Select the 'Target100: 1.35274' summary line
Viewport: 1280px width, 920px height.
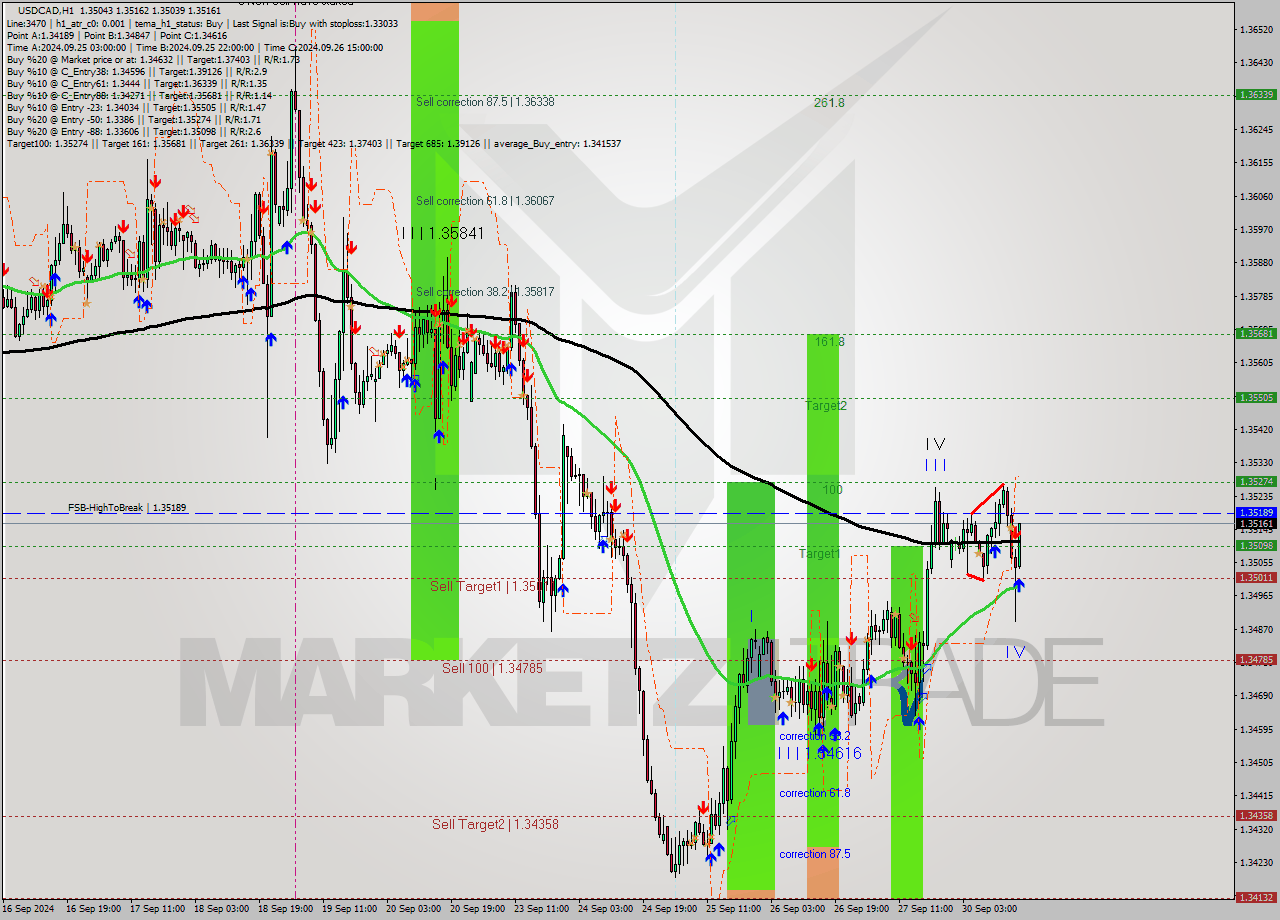tap(313, 144)
